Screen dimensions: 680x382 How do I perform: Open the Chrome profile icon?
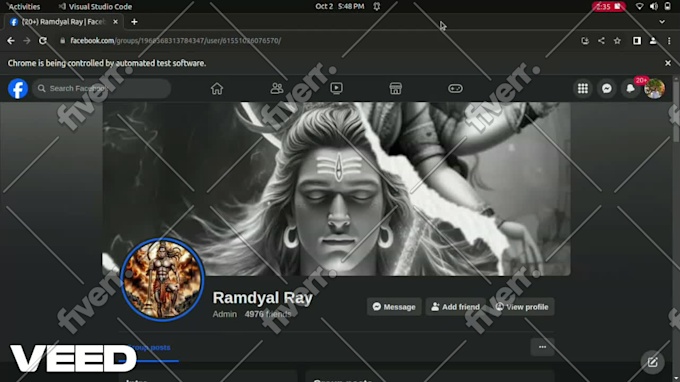click(653, 40)
